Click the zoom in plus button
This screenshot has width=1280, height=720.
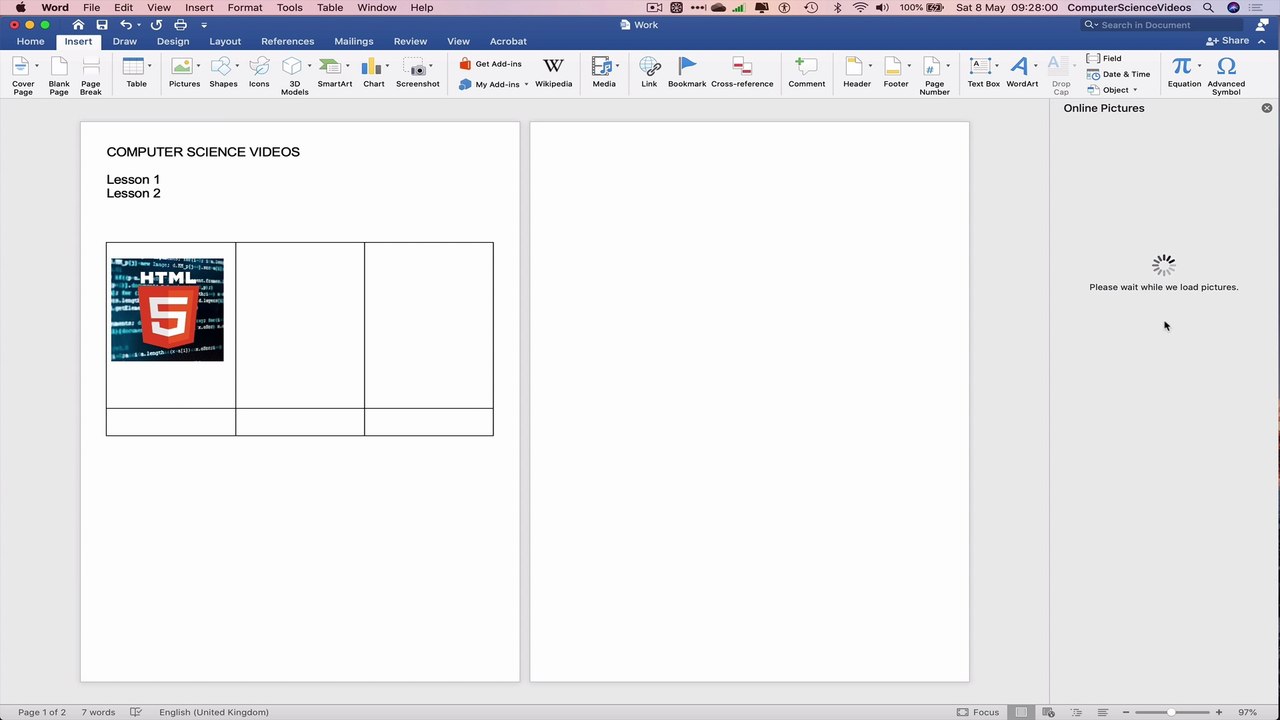1218,712
